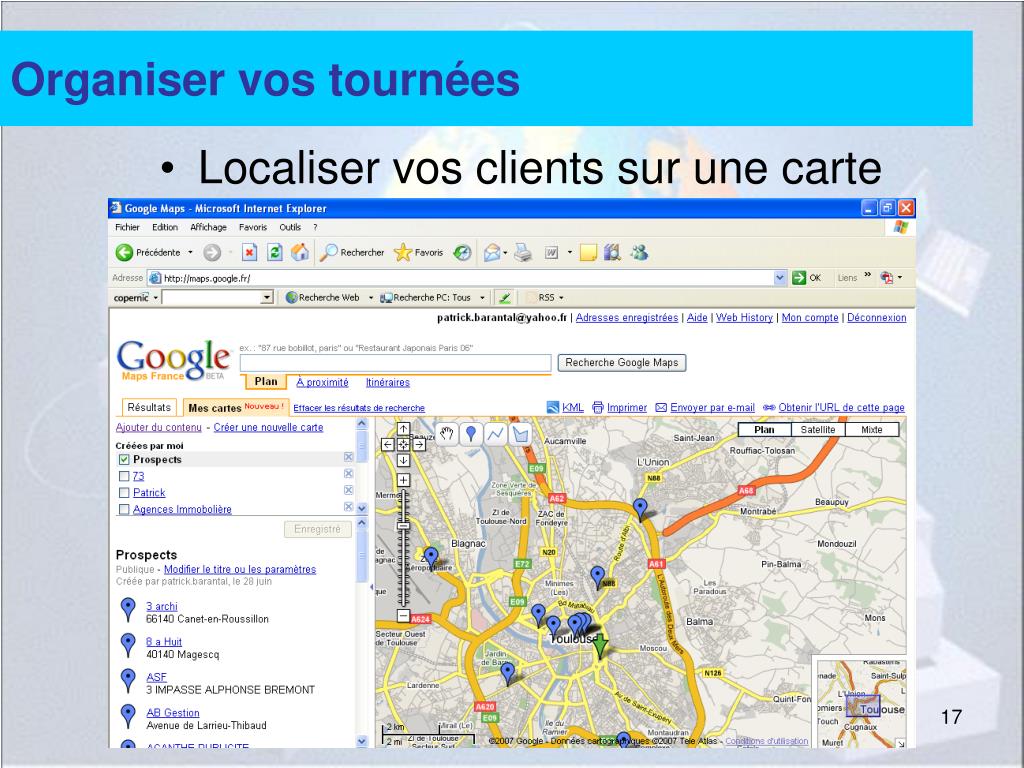
Task: Refresh the page with green arrows icon
Action: click(x=275, y=253)
